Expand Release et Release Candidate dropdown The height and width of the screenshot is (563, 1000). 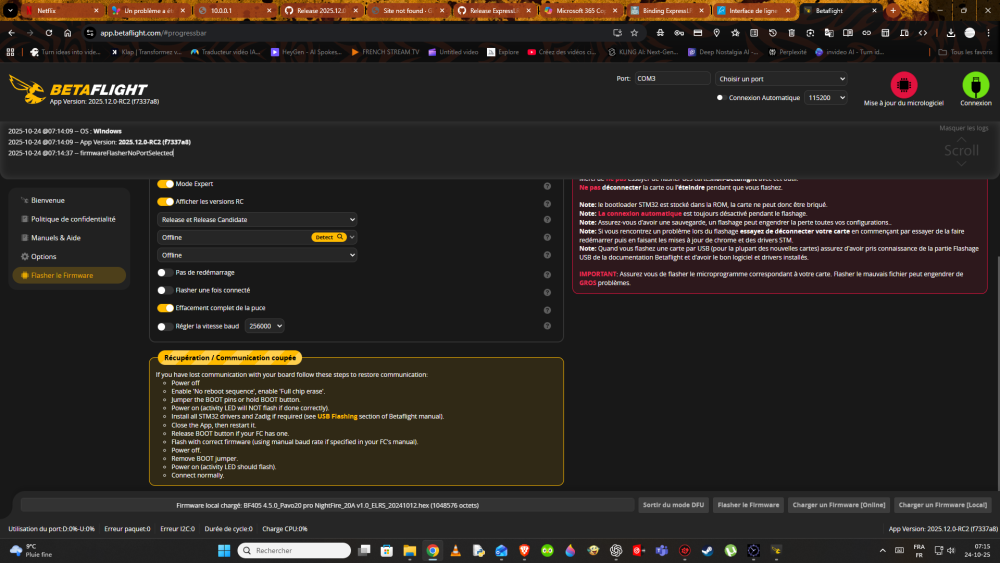(x=257, y=219)
